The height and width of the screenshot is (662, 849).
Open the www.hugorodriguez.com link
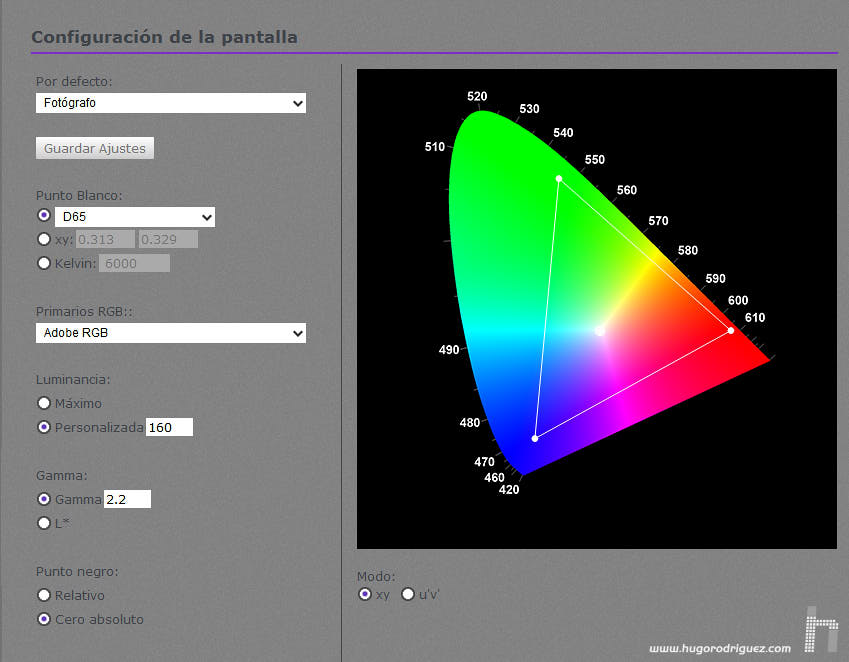(x=720, y=648)
